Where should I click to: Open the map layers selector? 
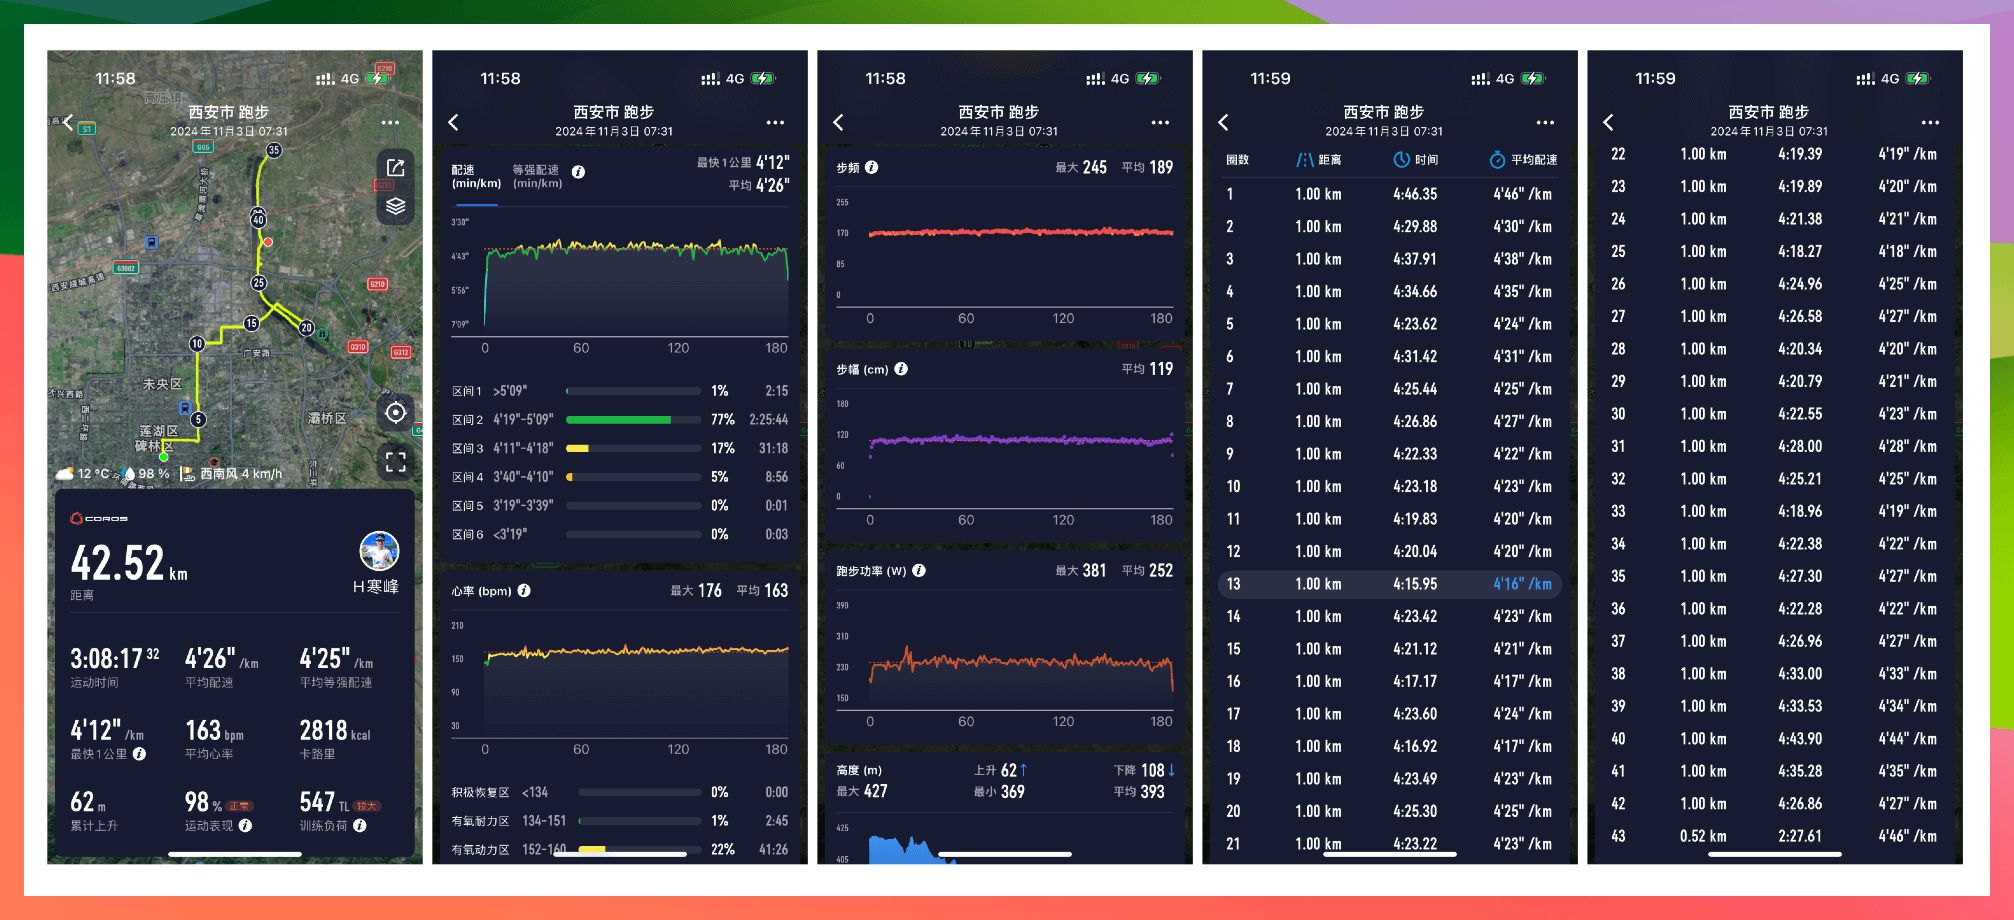pyautogui.click(x=396, y=206)
